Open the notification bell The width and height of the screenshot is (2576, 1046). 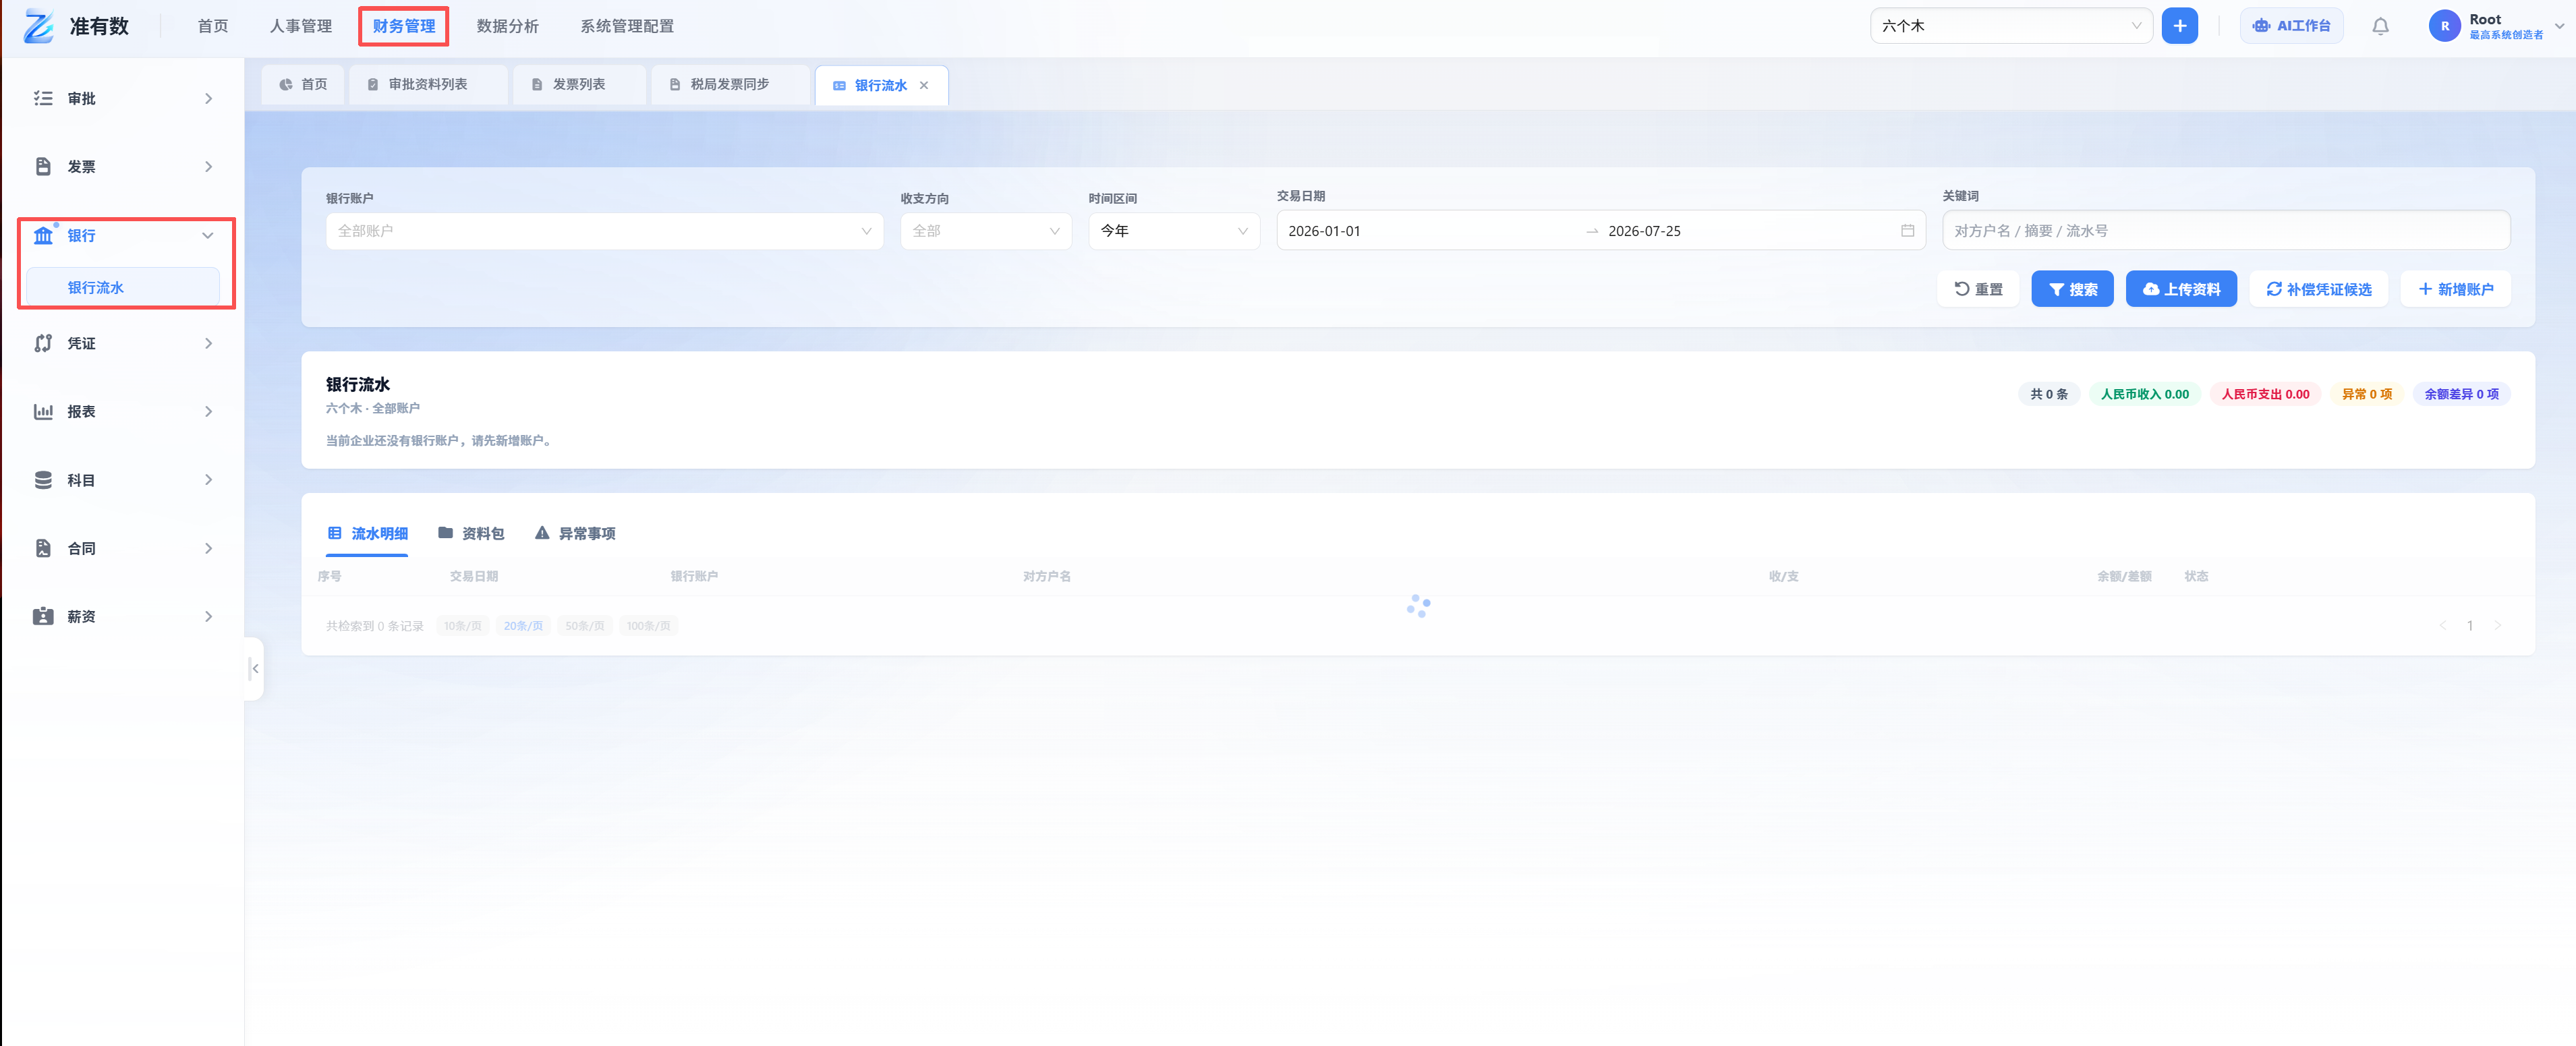pos(2380,26)
